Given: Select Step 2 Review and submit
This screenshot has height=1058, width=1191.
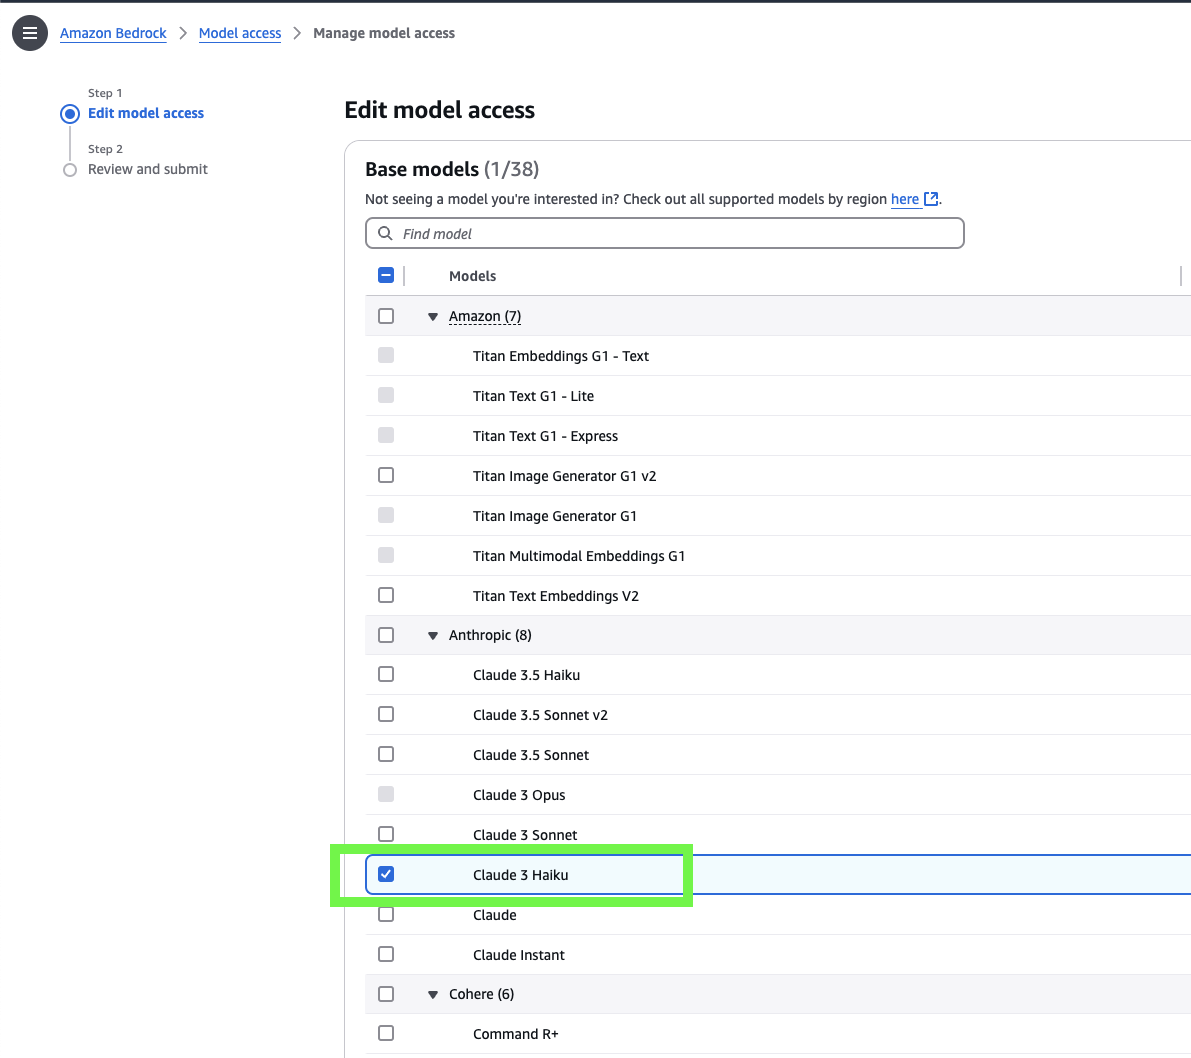Looking at the screenshot, I should pyautogui.click(x=147, y=169).
